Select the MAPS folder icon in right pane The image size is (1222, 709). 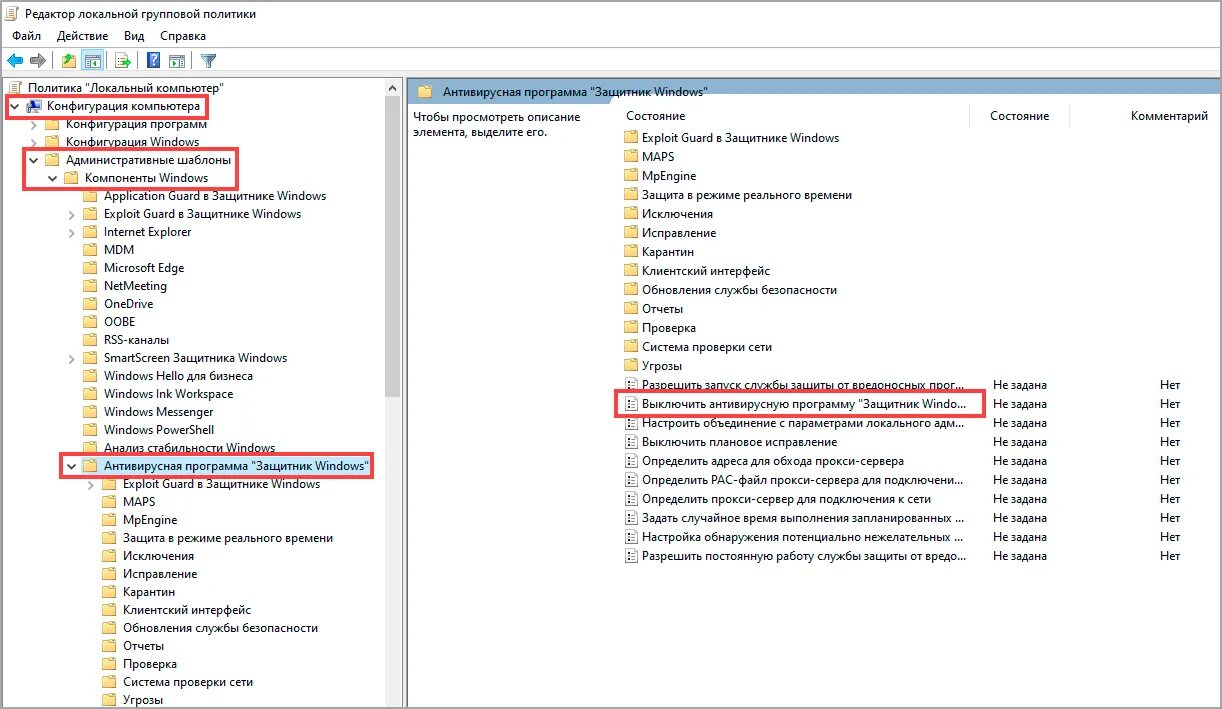[630, 157]
